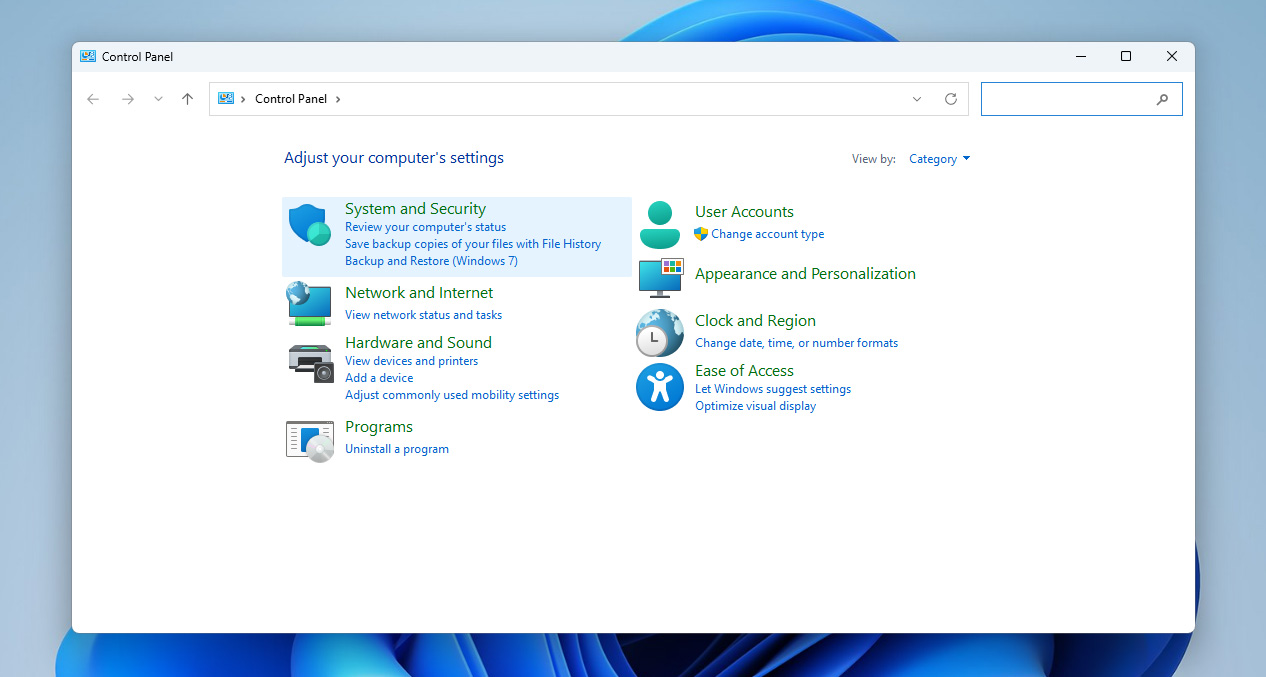Open Appearance and Personalization heading
The image size is (1266, 677).
805,274
